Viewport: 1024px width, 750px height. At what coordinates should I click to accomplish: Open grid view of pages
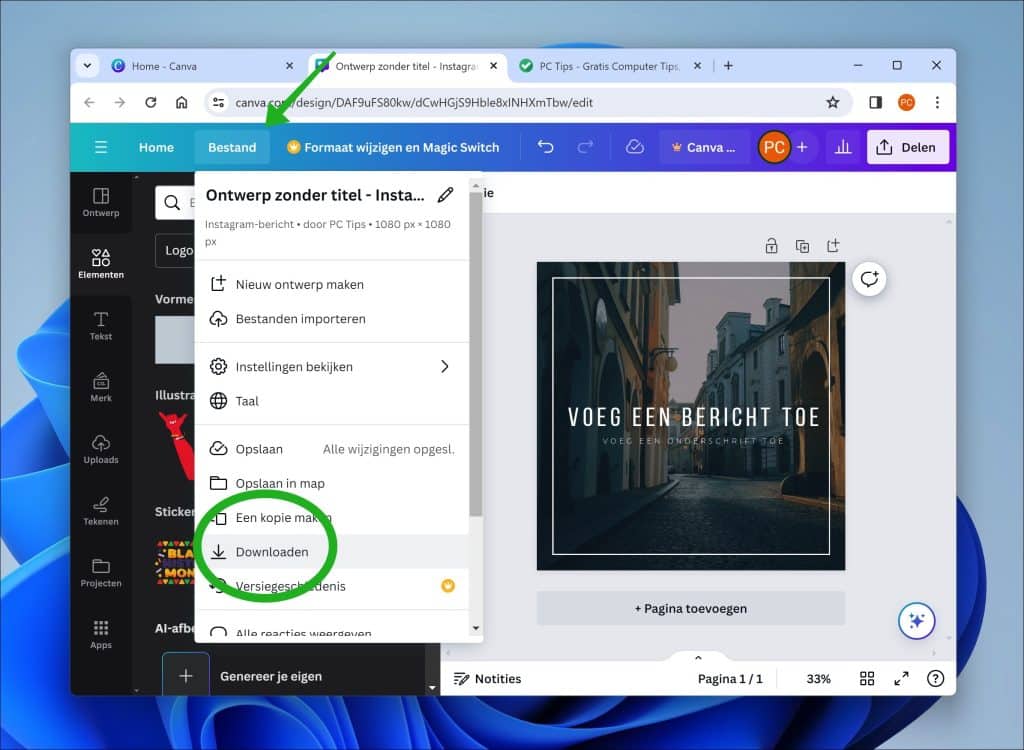(867, 679)
